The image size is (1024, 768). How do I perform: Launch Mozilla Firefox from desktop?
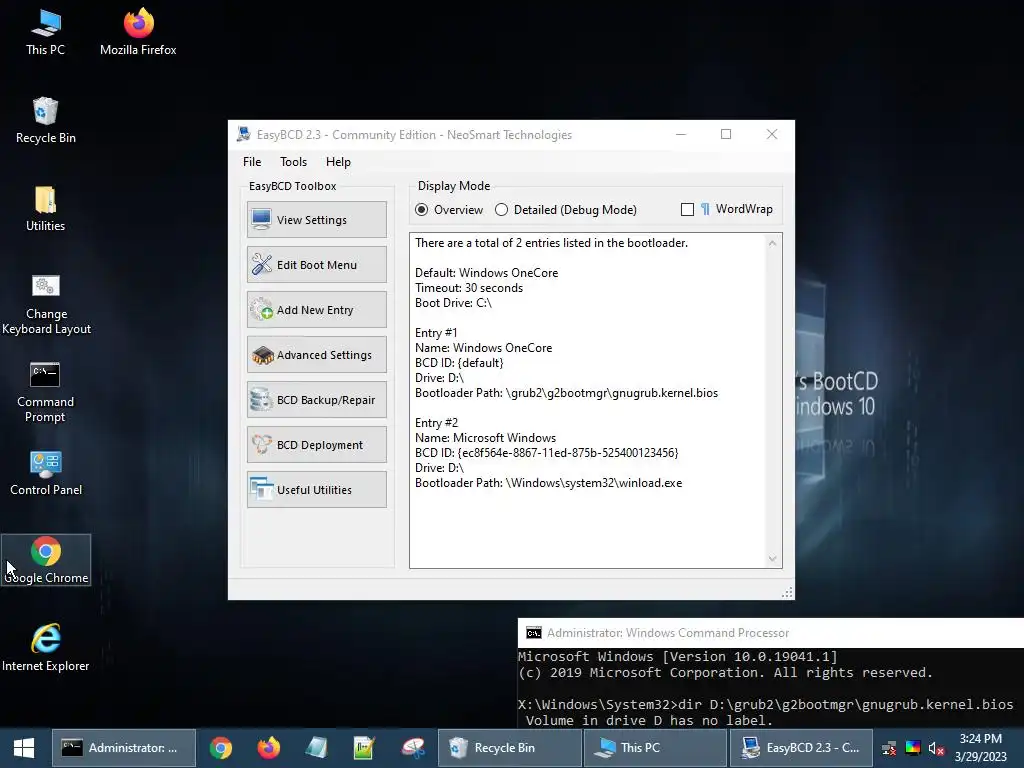point(138,33)
